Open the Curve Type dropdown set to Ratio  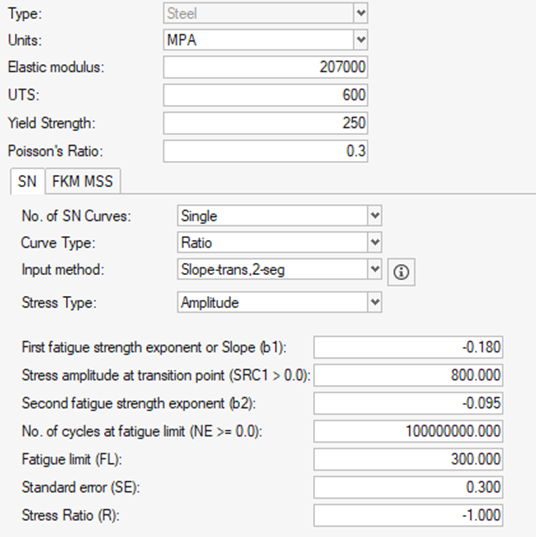279,242
